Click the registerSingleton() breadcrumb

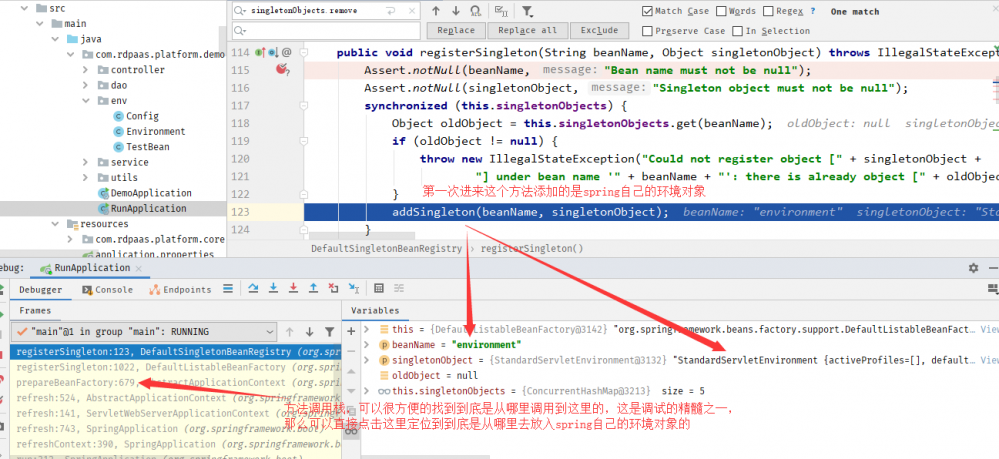click(532, 249)
